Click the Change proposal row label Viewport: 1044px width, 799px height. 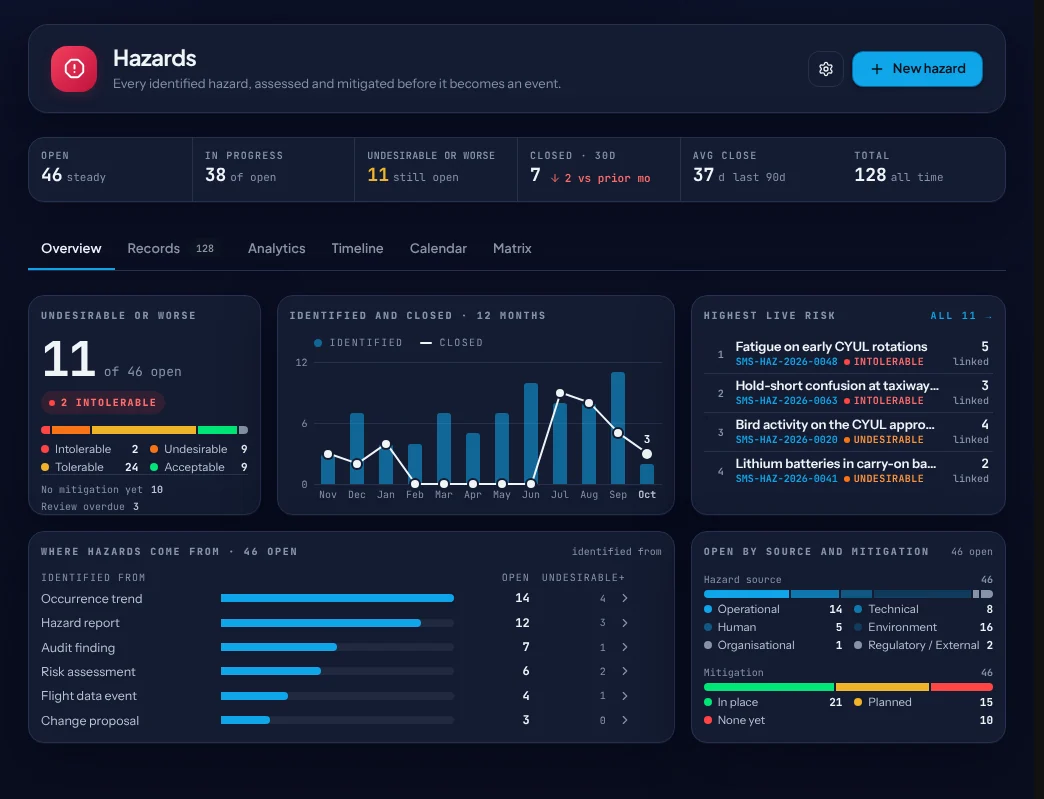pyautogui.click(x=90, y=720)
